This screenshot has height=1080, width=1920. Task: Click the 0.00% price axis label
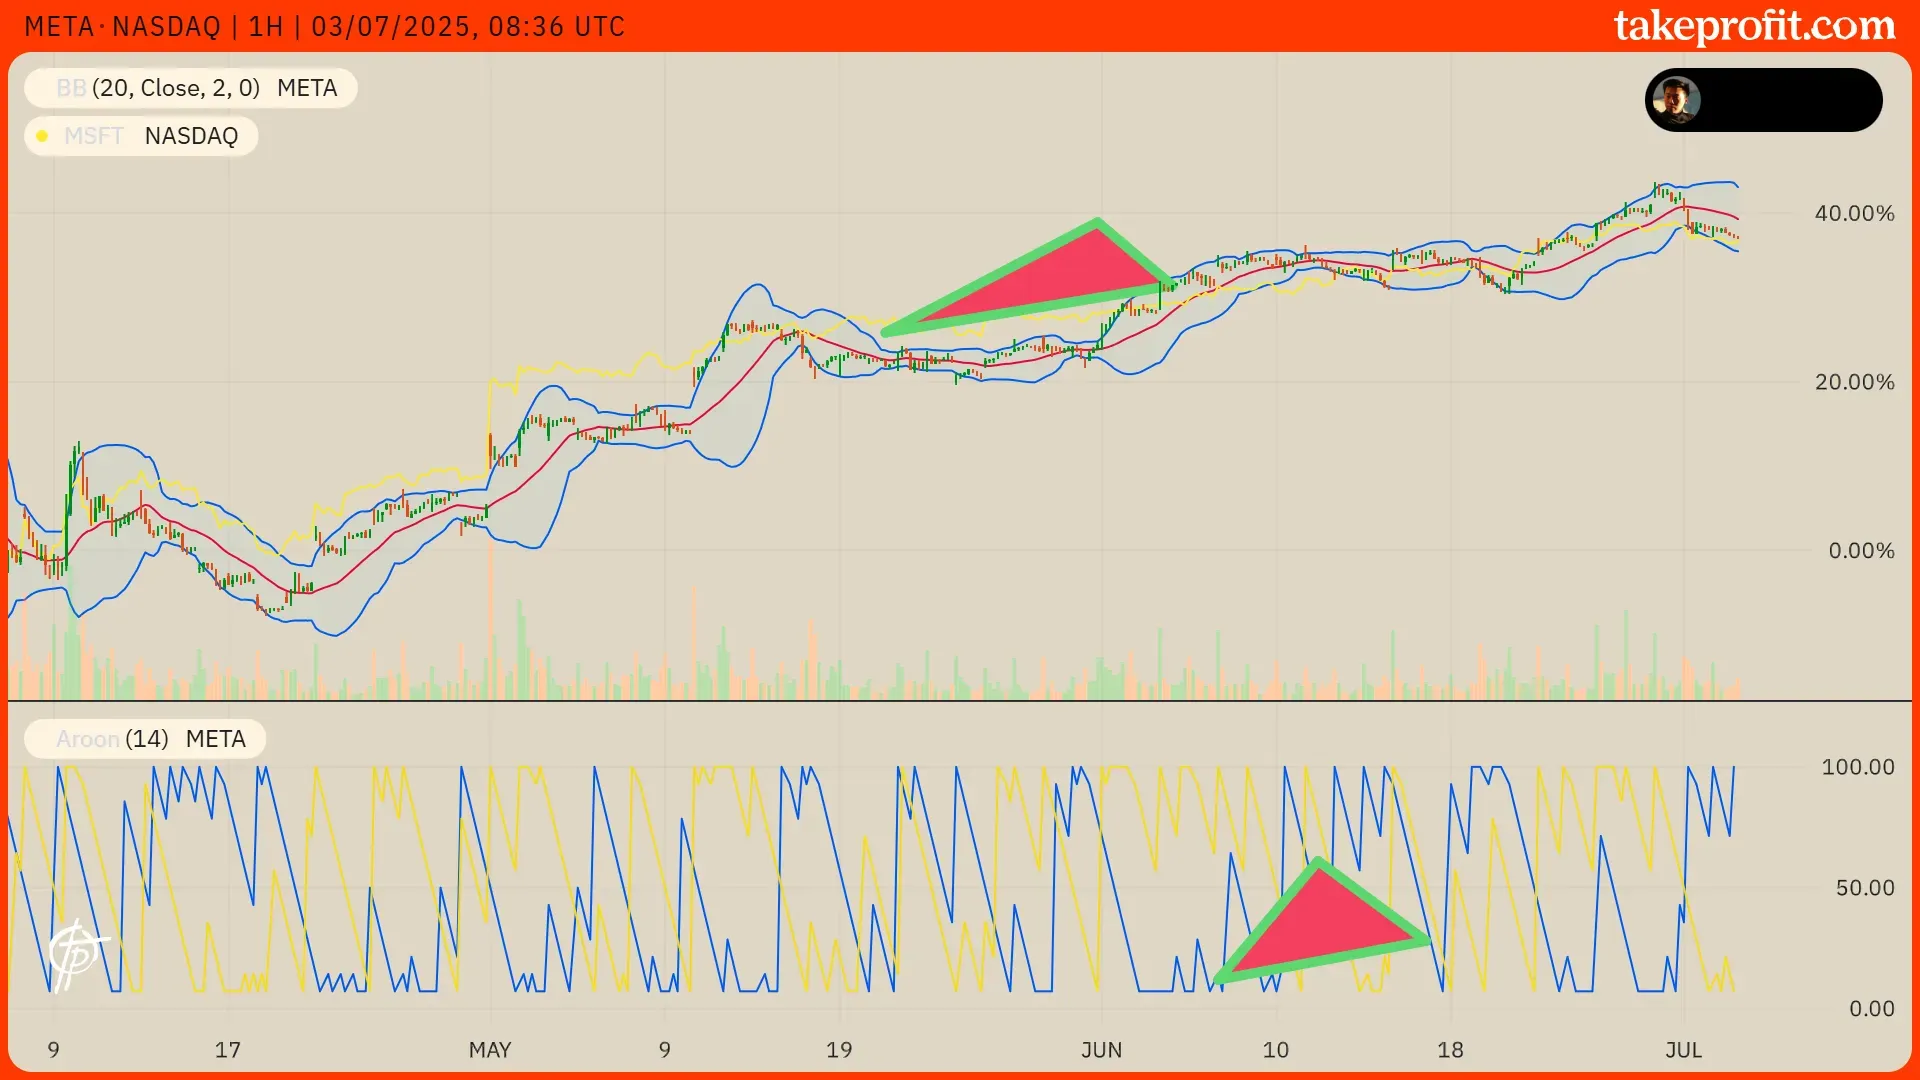[x=1860, y=551]
